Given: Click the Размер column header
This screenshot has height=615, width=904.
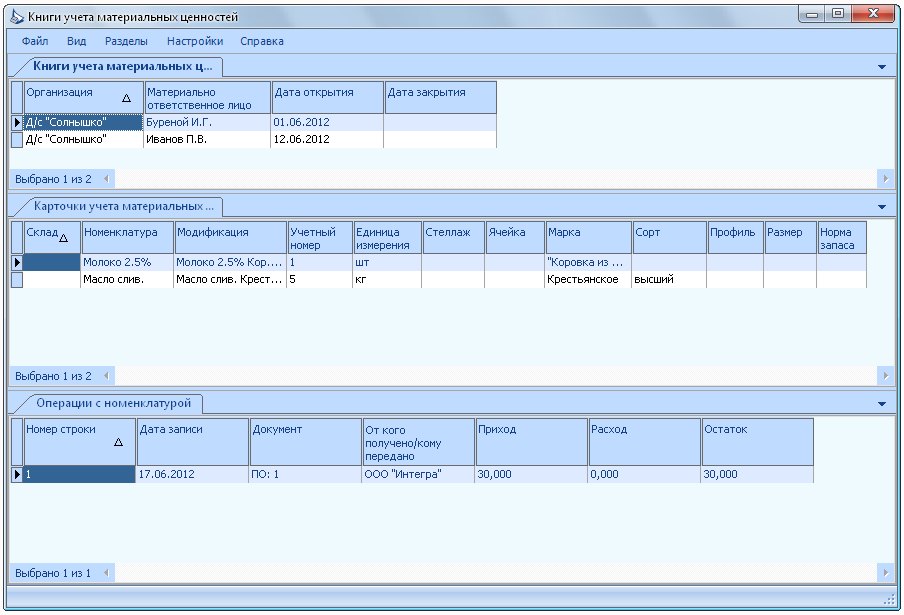Looking at the screenshot, I should (x=790, y=237).
